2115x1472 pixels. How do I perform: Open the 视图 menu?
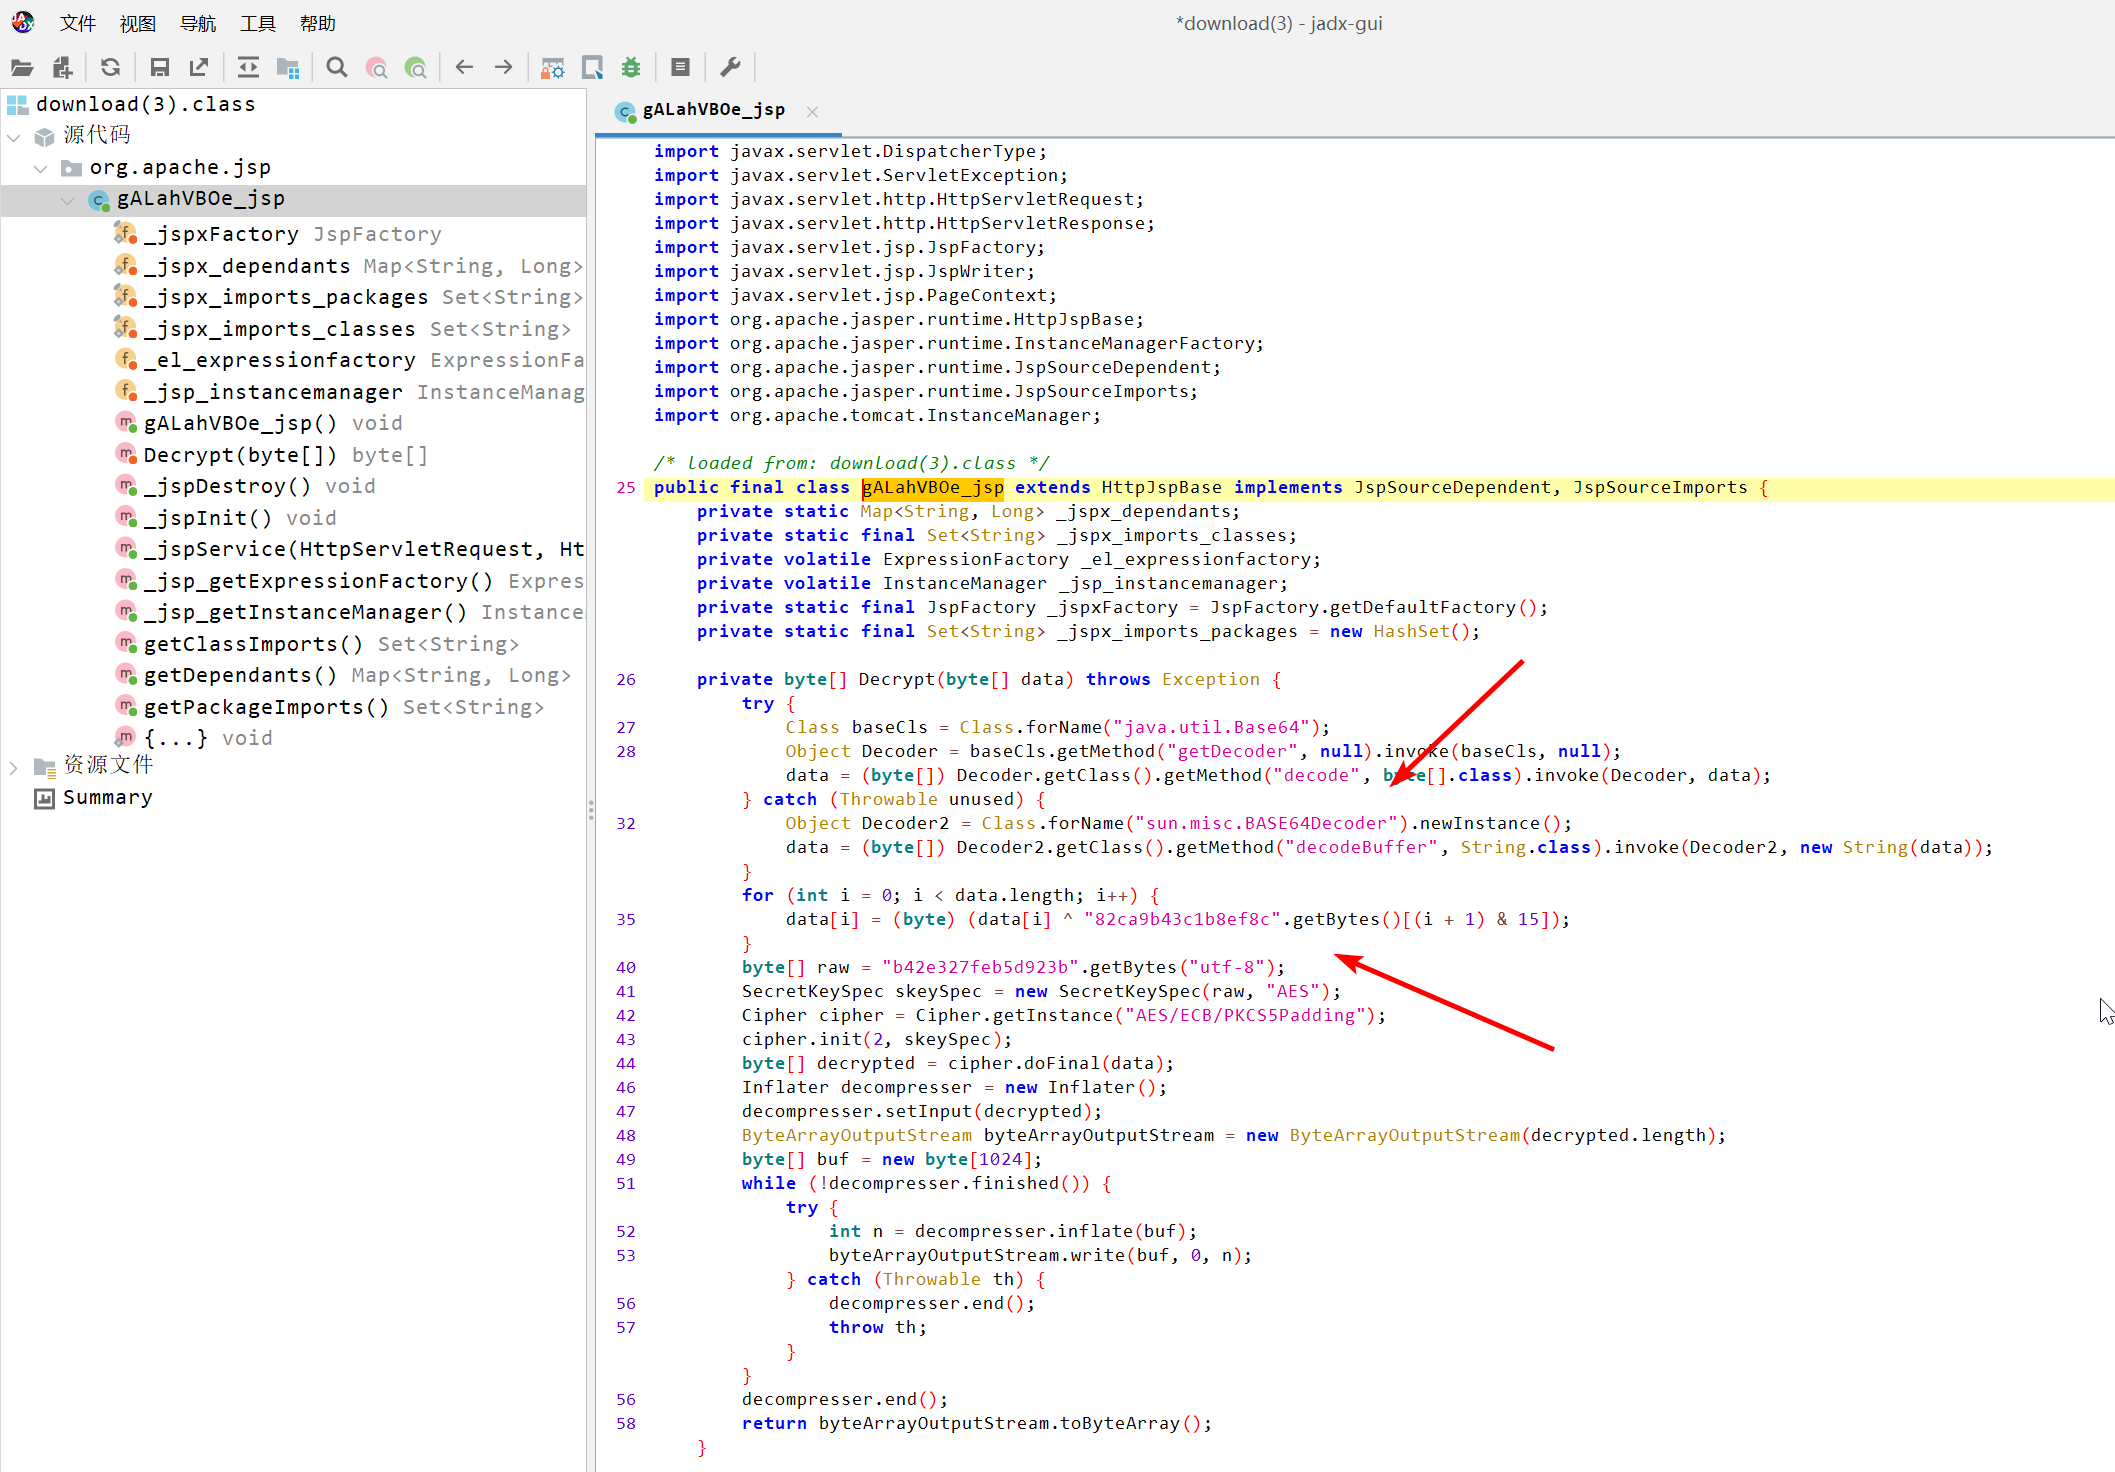pyautogui.click(x=138, y=23)
